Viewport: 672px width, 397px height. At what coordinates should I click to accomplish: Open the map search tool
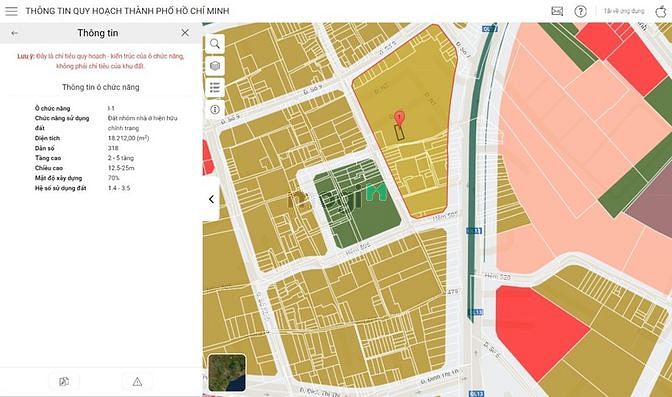(215, 44)
